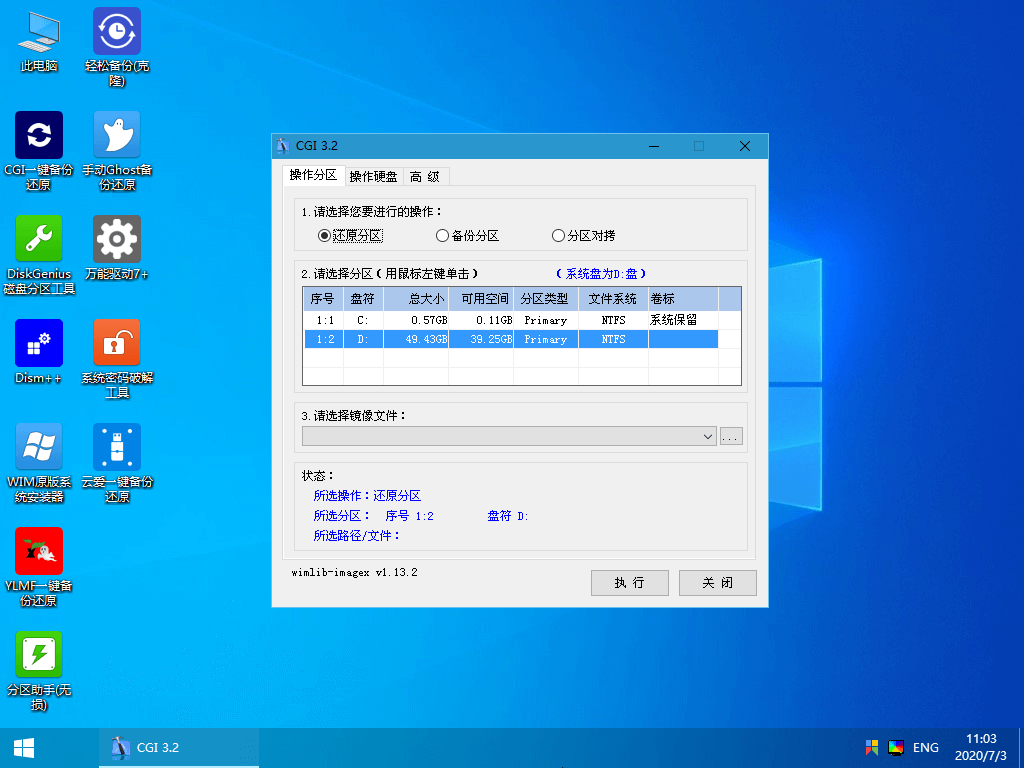Click the 执行 button

(629, 583)
